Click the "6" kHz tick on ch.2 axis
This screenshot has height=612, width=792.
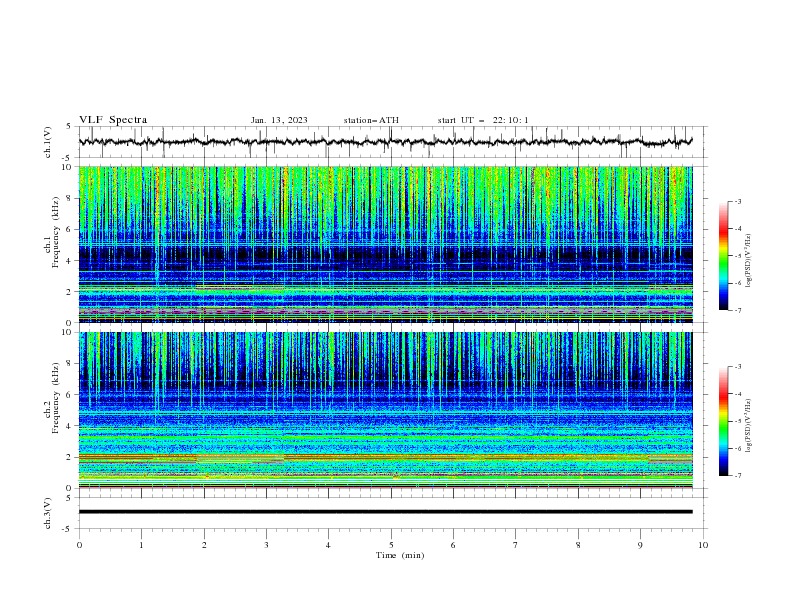[x=69, y=395]
